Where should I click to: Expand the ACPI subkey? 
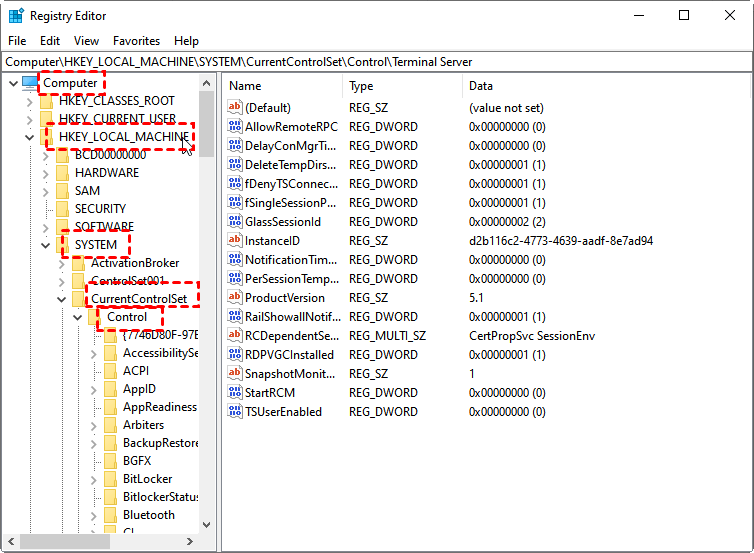(94, 371)
